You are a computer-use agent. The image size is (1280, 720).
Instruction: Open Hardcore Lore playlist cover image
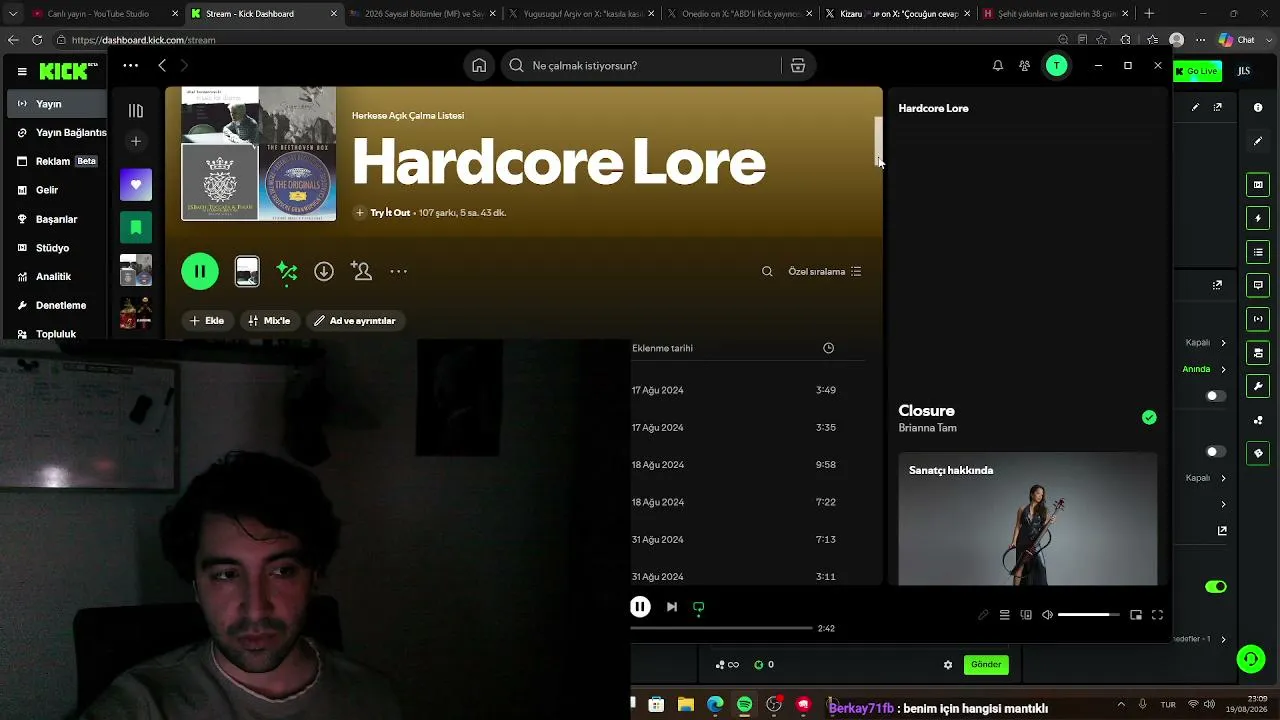(258, 153)
